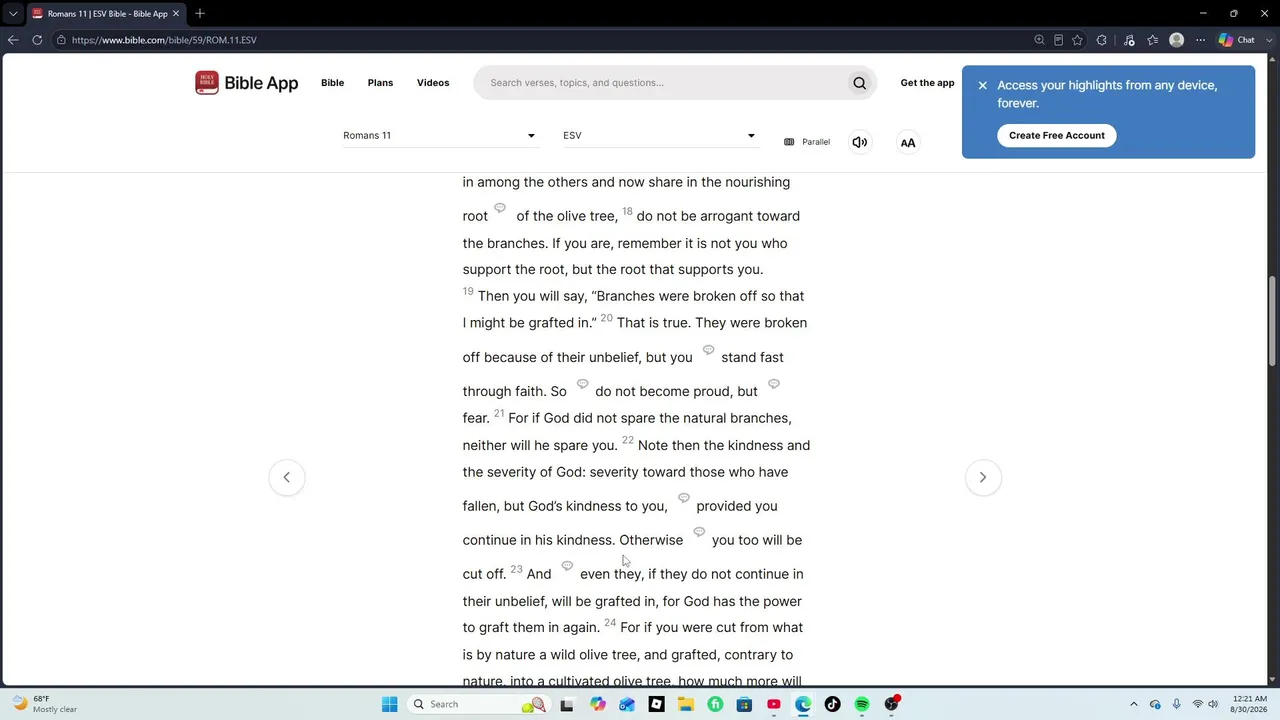The image size is (1280, 720).
Task: Click the browser address bar URL
Action: [164, 40]
